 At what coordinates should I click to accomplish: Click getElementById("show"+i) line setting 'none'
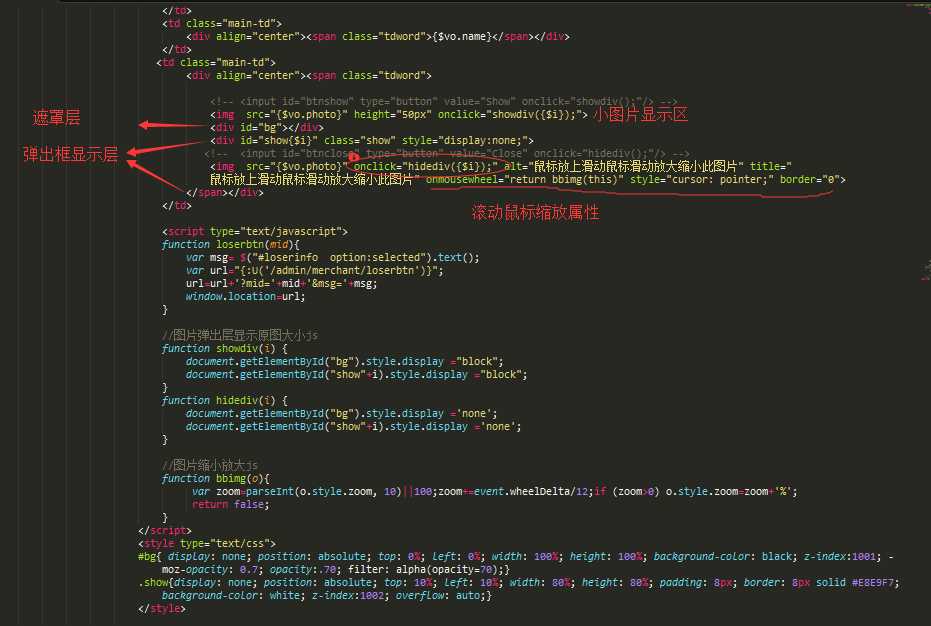tap(353, 426)
